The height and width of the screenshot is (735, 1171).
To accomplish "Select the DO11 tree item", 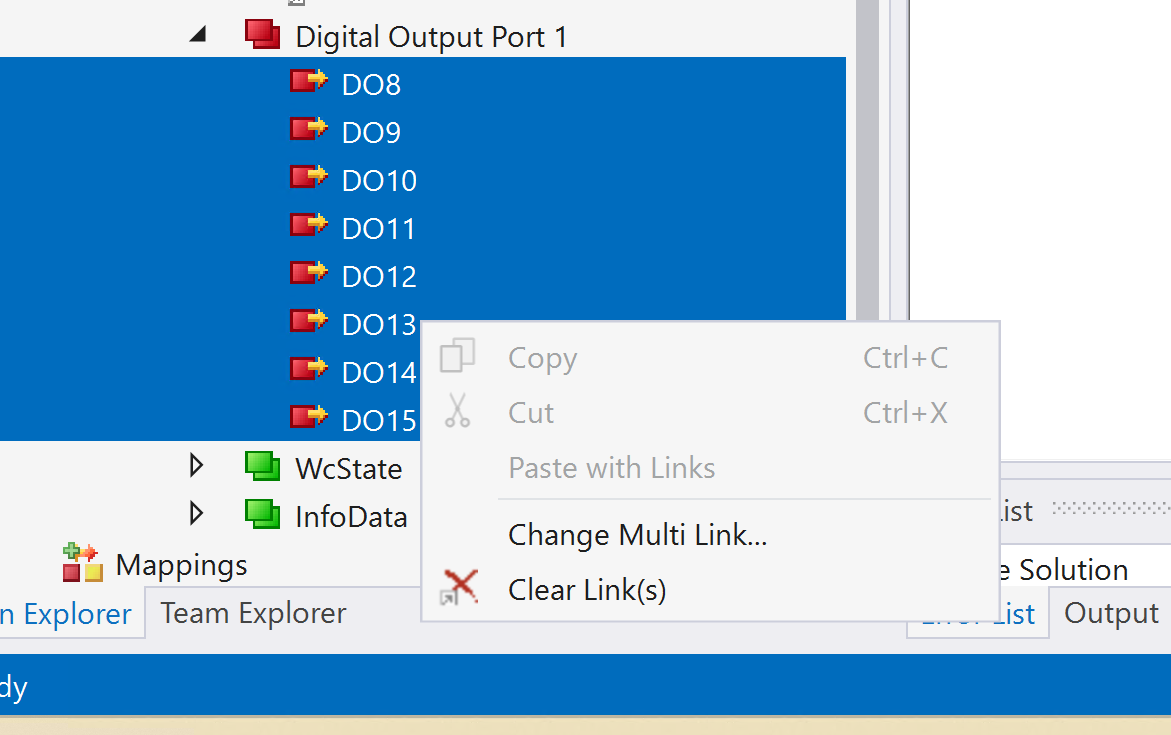I will coord(378,229).
